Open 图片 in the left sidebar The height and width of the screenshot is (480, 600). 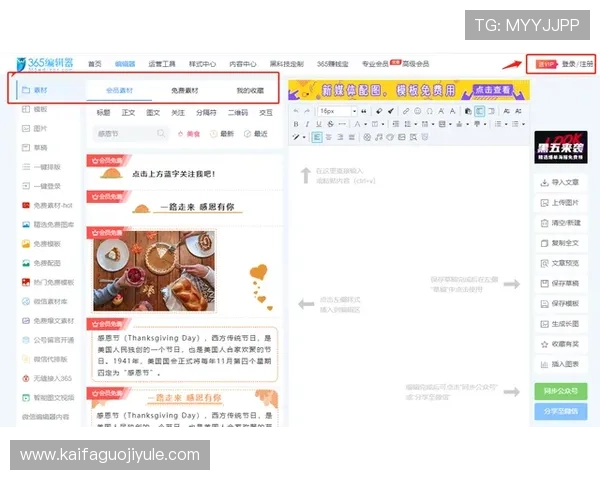[35, 128]
